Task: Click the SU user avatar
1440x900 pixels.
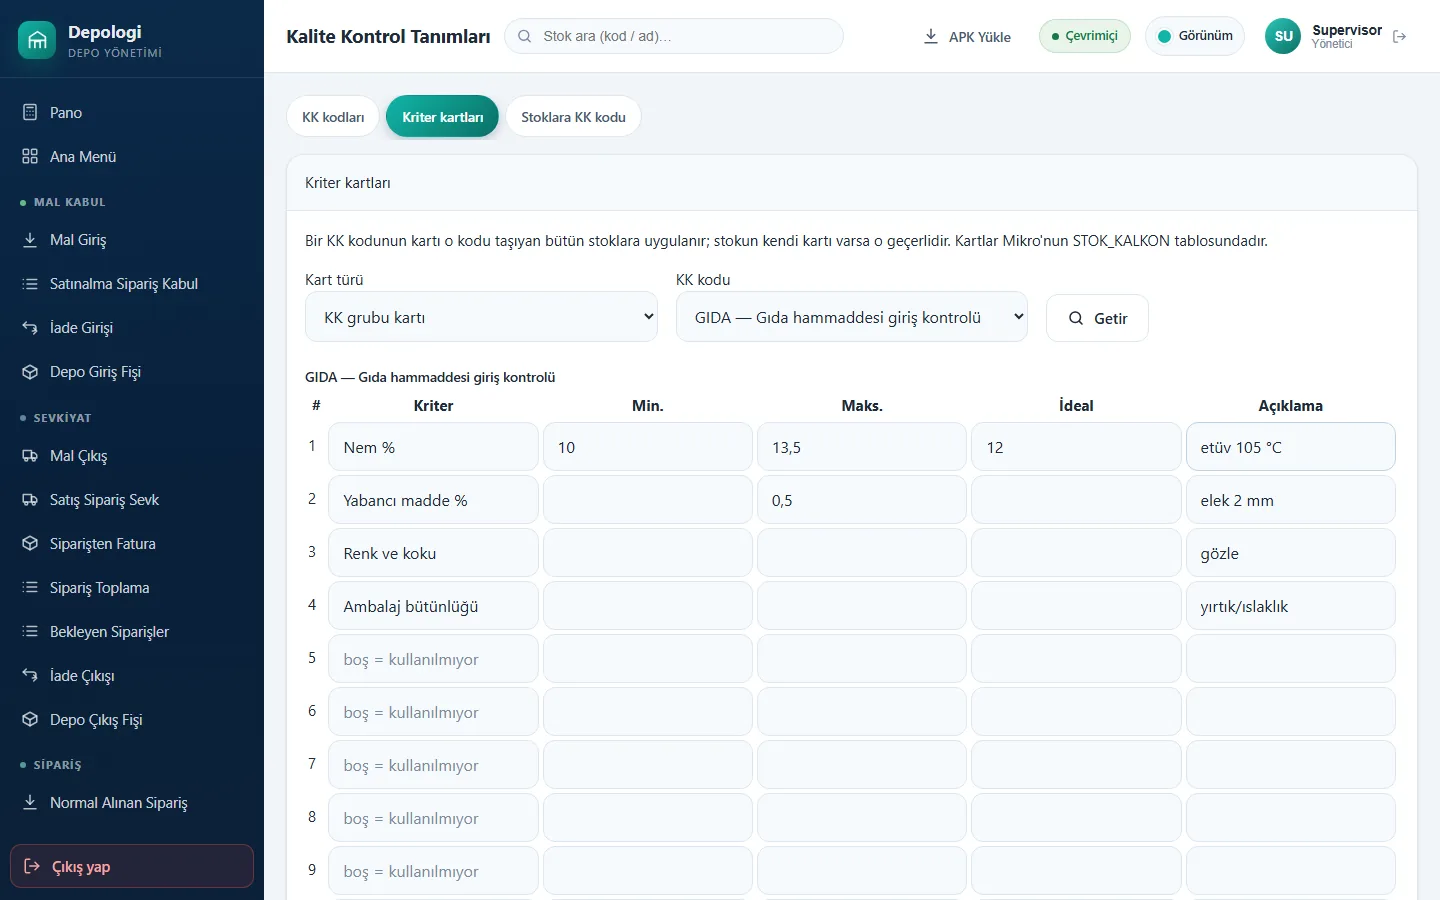Action: tap(1284, 36)
